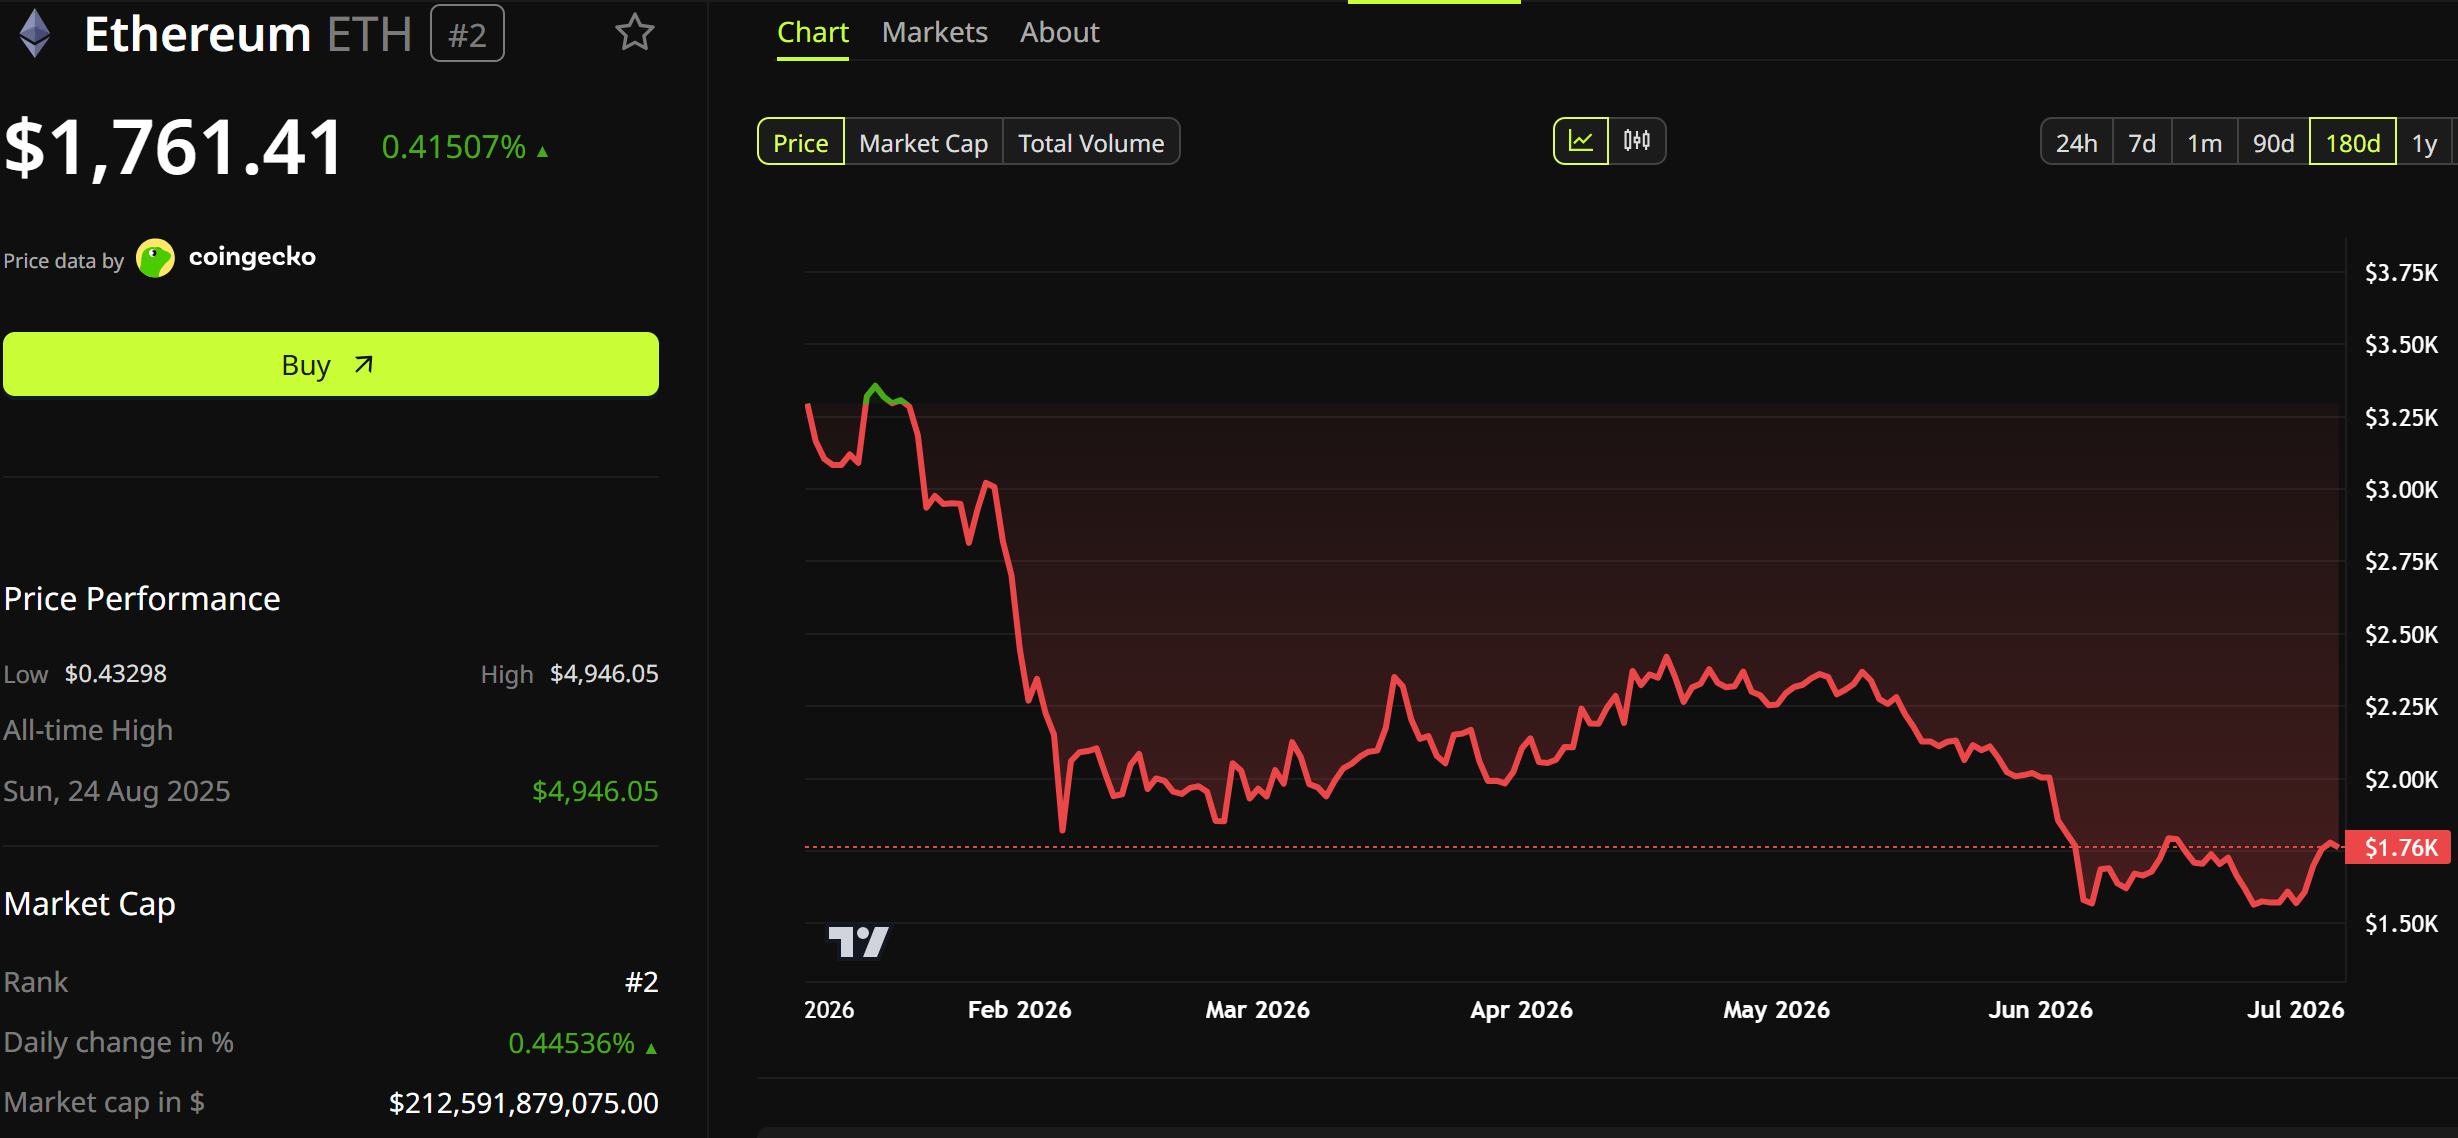Click the green Buy button

pyautogui.click(x=331, y=364)
